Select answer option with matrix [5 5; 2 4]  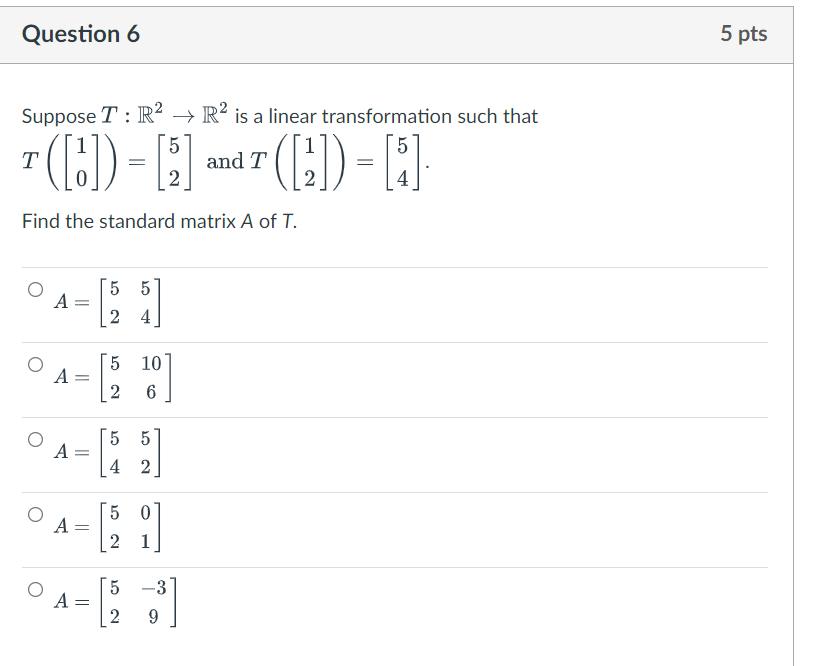click(36, 289)
